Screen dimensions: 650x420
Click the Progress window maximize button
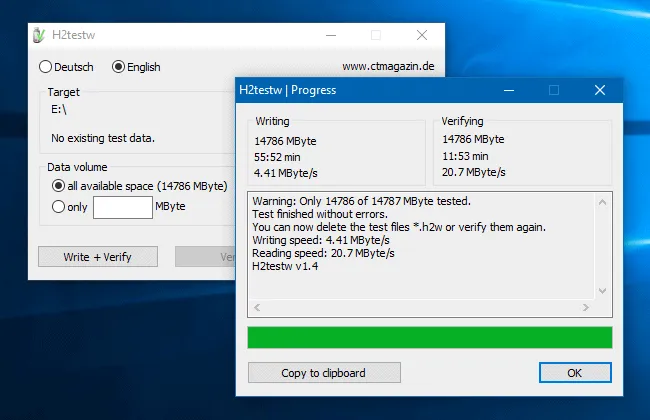[x=554, y=90]
